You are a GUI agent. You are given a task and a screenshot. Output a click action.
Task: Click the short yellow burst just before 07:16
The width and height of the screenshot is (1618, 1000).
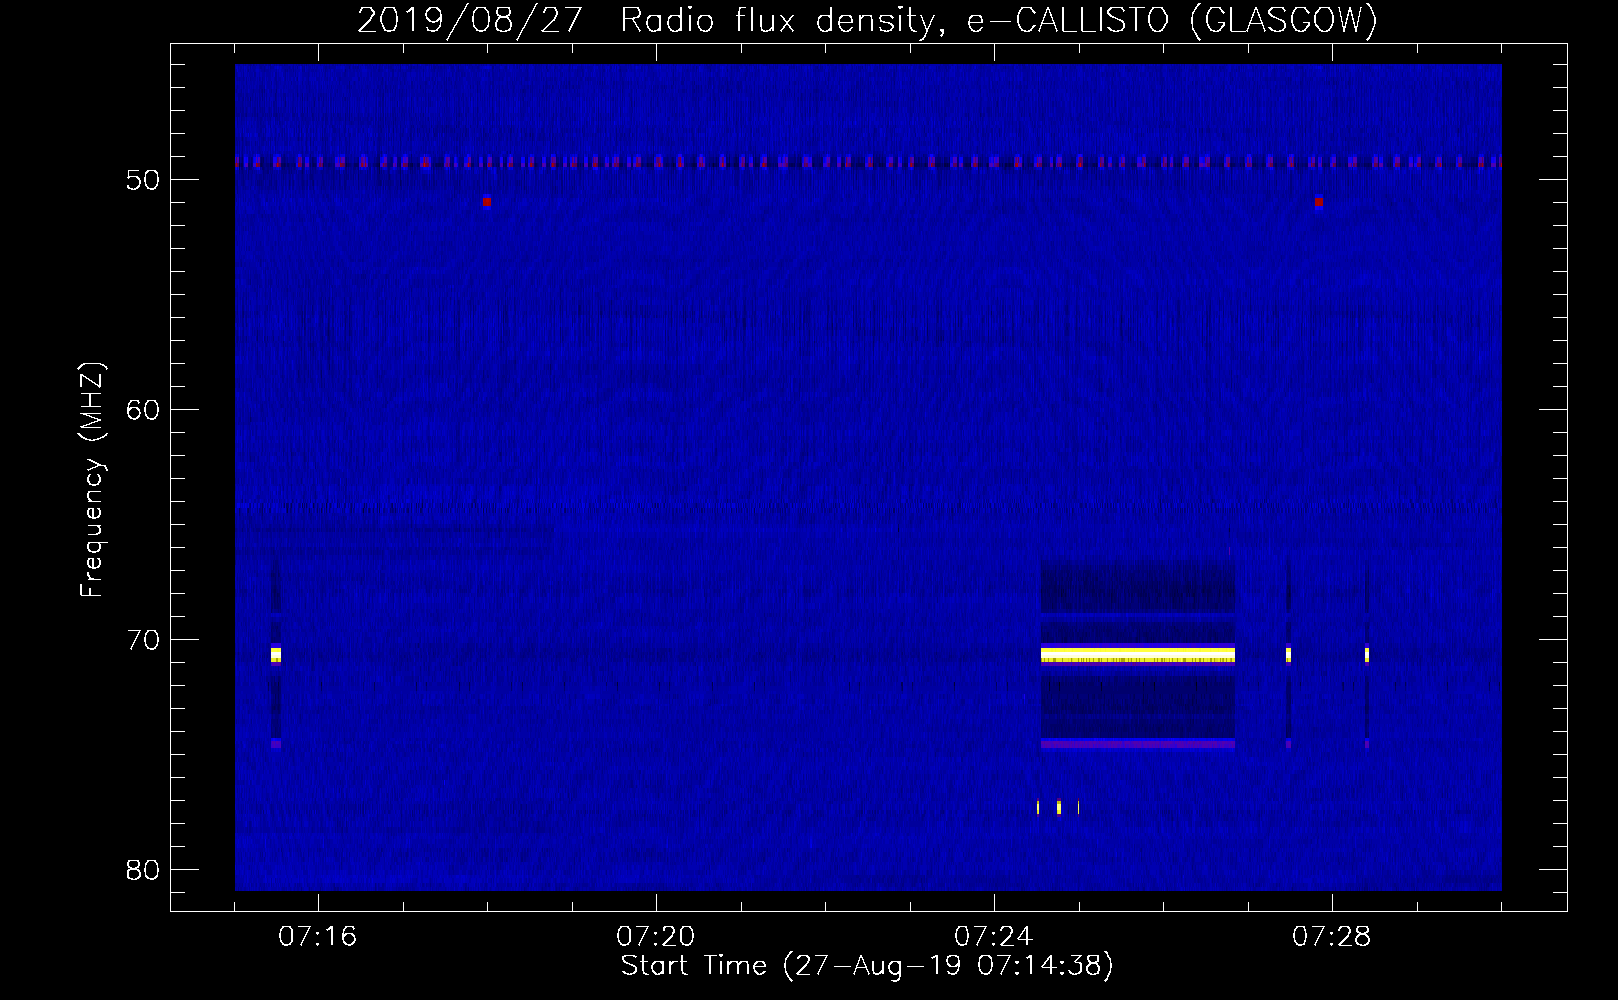(276, 655)
